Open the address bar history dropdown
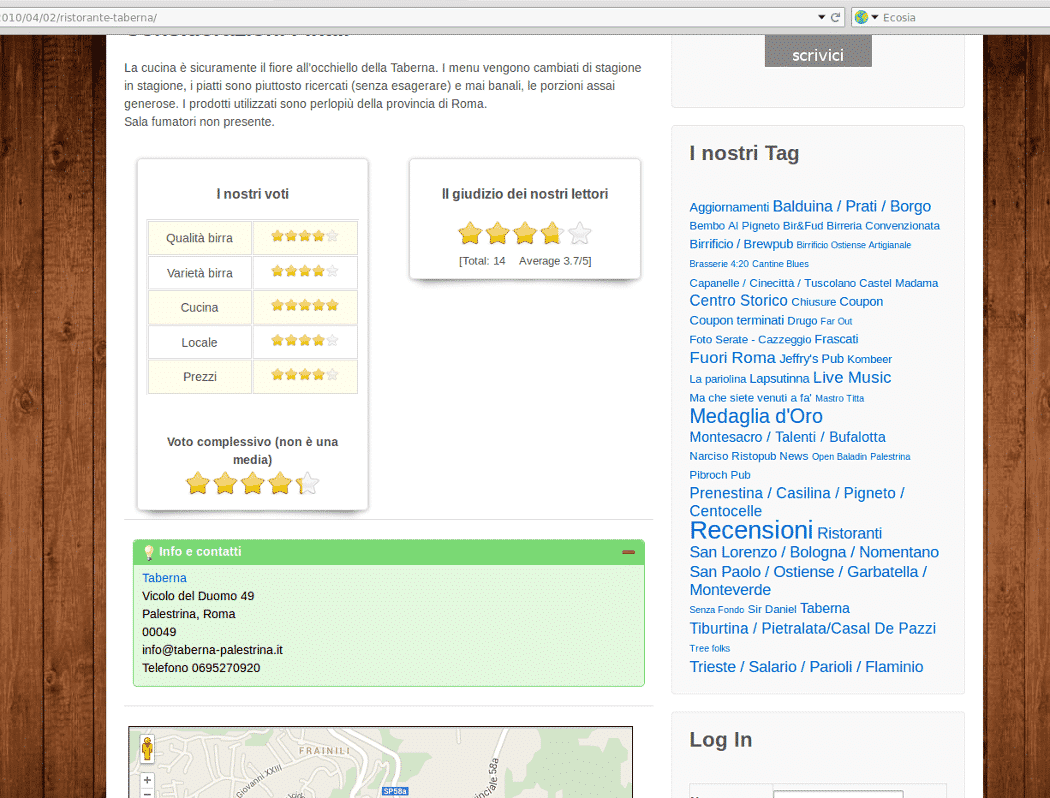1050x798 pixels. coord(822,17)
